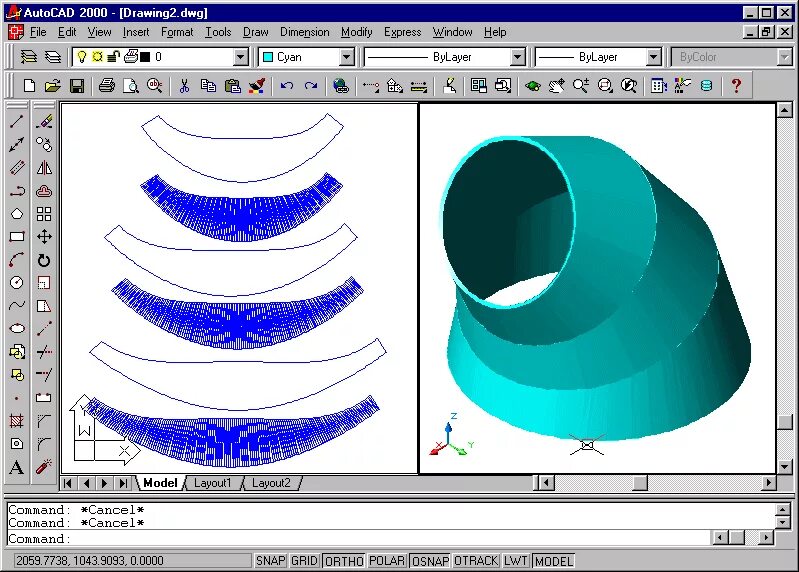Expand the ByColor plot style dropdown
The width and height of the screenshot is (799, 572).
point(784,57)
